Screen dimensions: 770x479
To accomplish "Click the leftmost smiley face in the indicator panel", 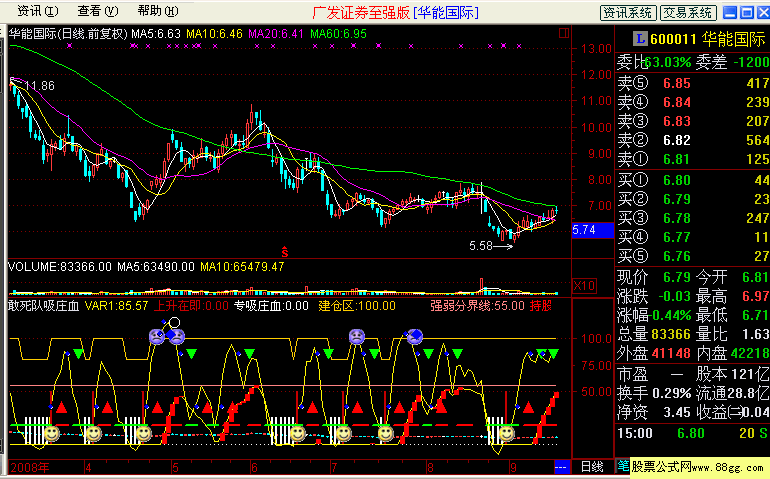I will point(52,433).
